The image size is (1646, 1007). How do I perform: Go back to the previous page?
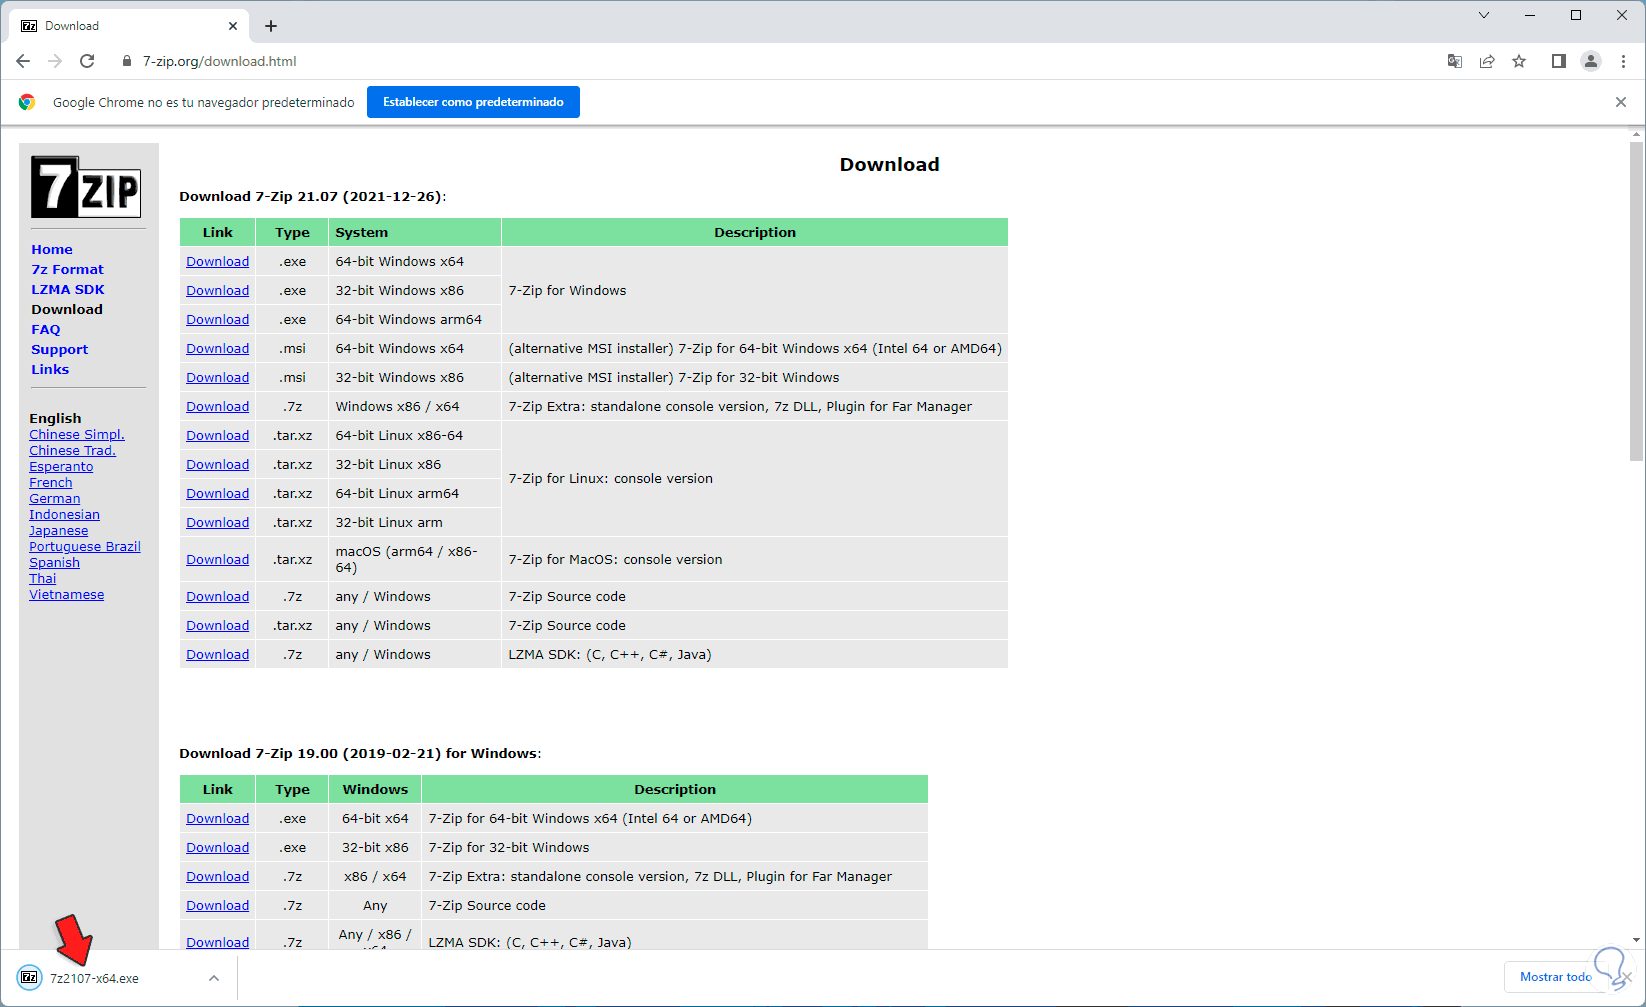click(23, 61)
